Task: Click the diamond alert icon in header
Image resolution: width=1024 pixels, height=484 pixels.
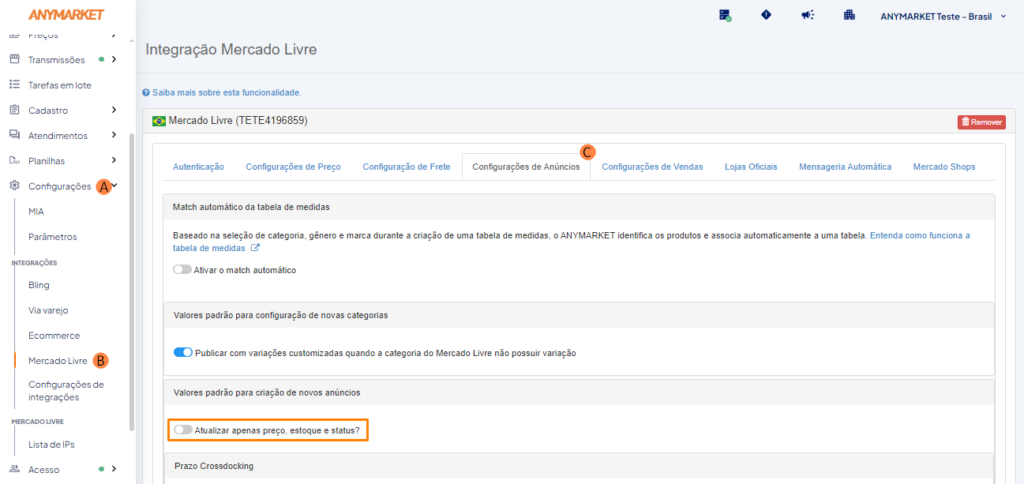Action: pos(766,15)
